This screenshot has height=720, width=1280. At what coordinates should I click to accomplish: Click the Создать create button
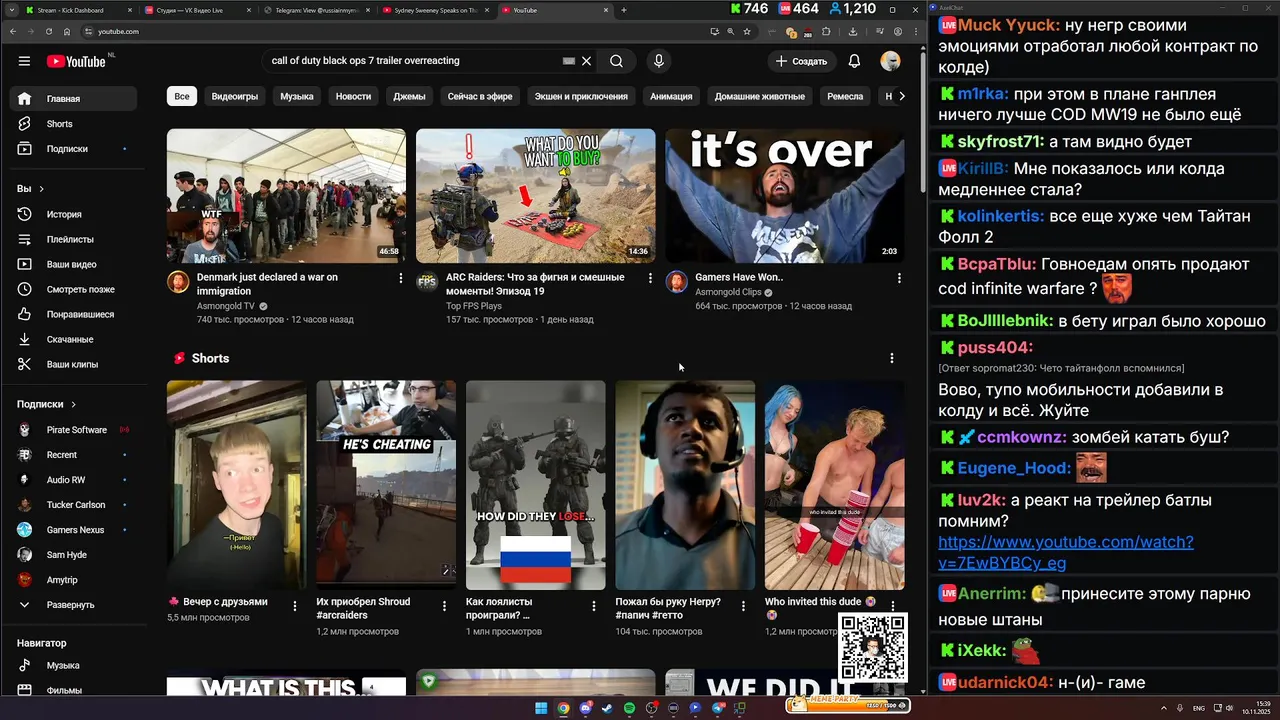click(x=802, y=61)
